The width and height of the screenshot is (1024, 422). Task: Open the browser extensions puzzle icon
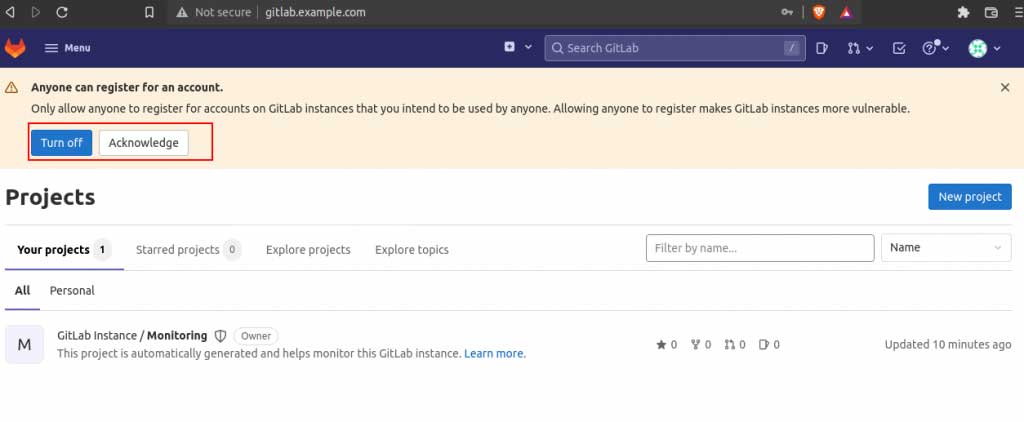coord(963,13)
